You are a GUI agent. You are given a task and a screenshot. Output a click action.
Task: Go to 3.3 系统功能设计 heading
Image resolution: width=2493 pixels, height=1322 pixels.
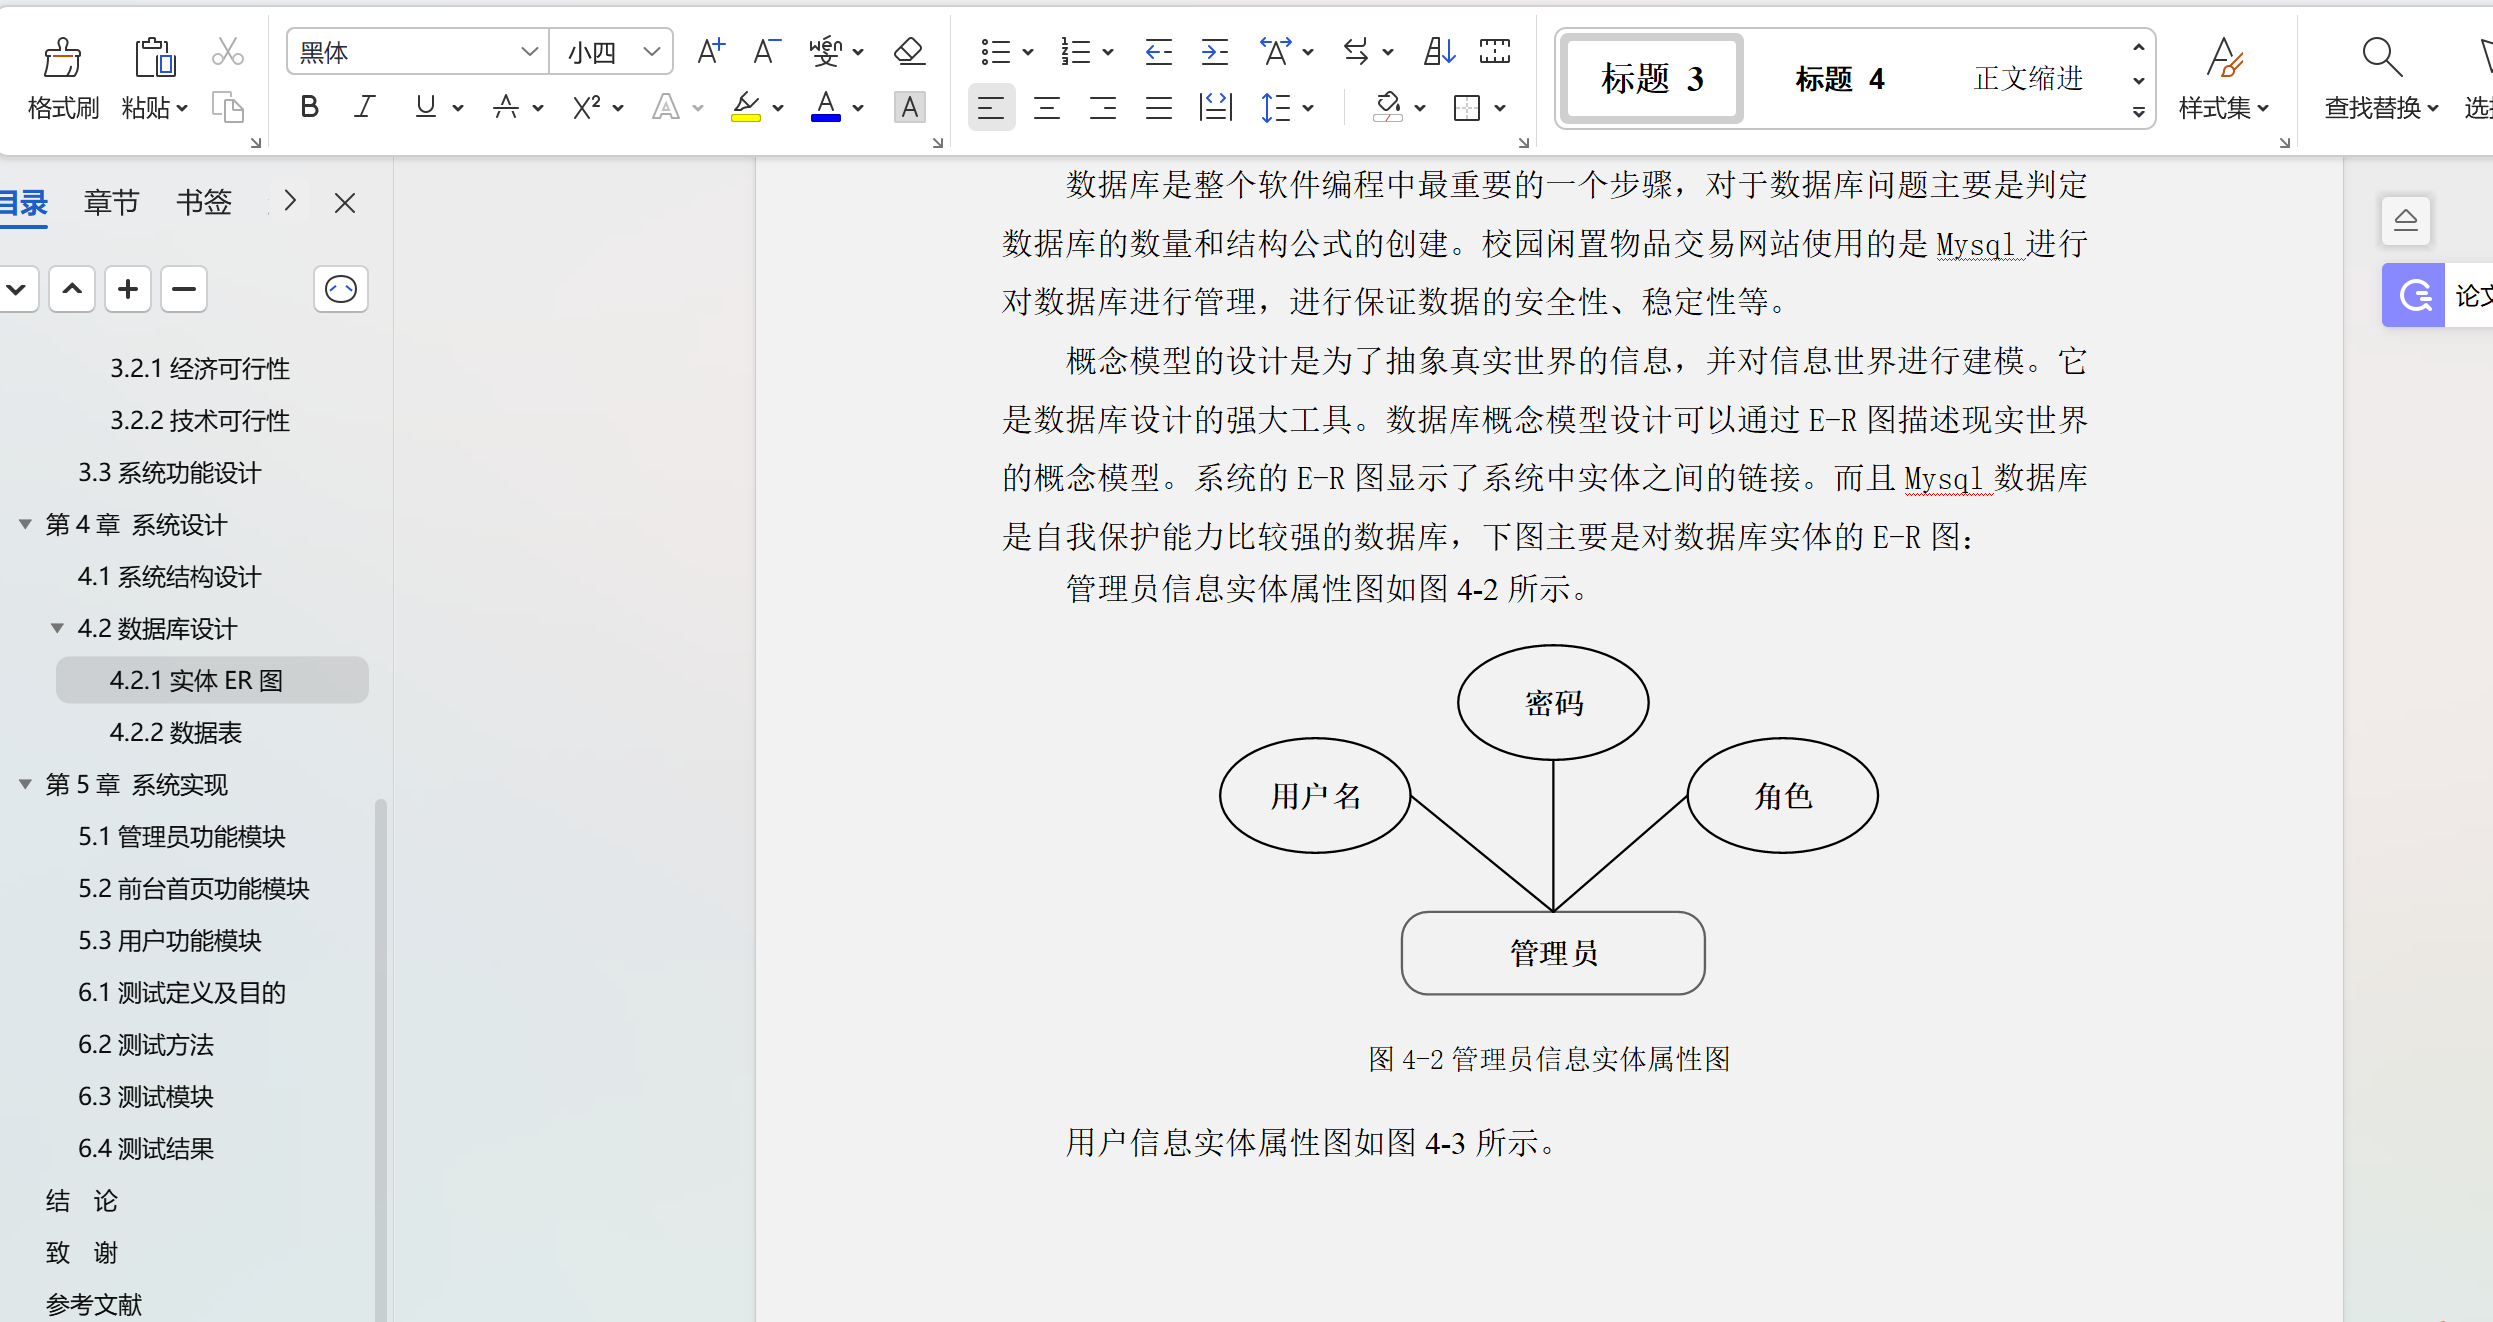(x=169, y=472)
